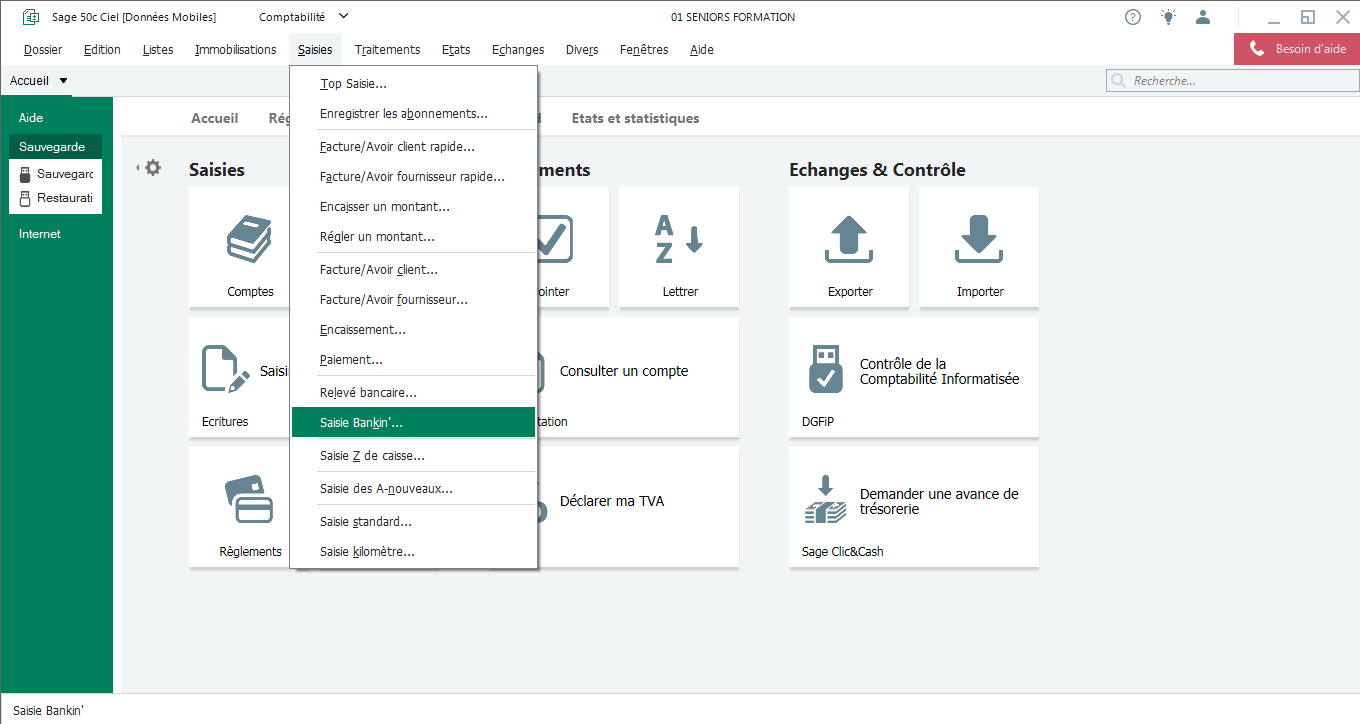
Task: Open the Fenêtres menu
Action: pos(644,49)
